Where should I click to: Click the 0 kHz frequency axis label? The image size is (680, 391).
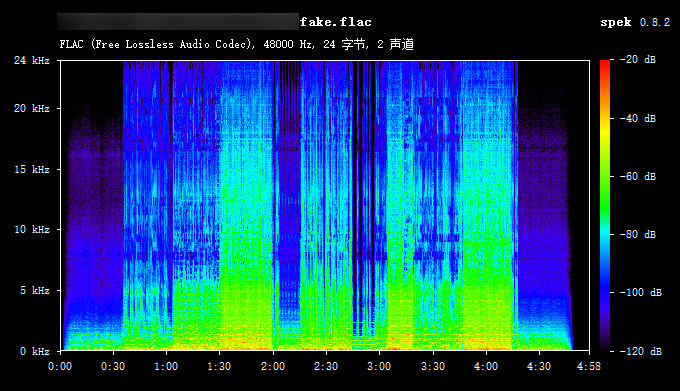pyautogui.click(x=35, y=351)
